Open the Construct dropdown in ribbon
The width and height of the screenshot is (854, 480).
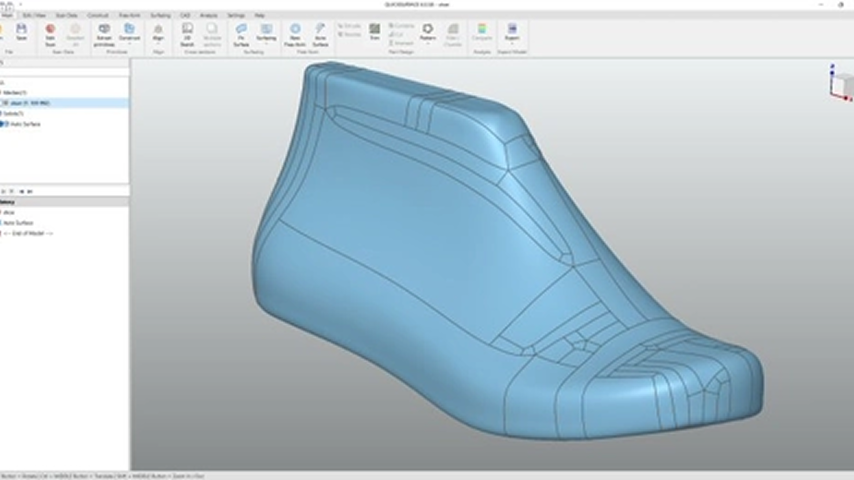(x=129, y=42)
